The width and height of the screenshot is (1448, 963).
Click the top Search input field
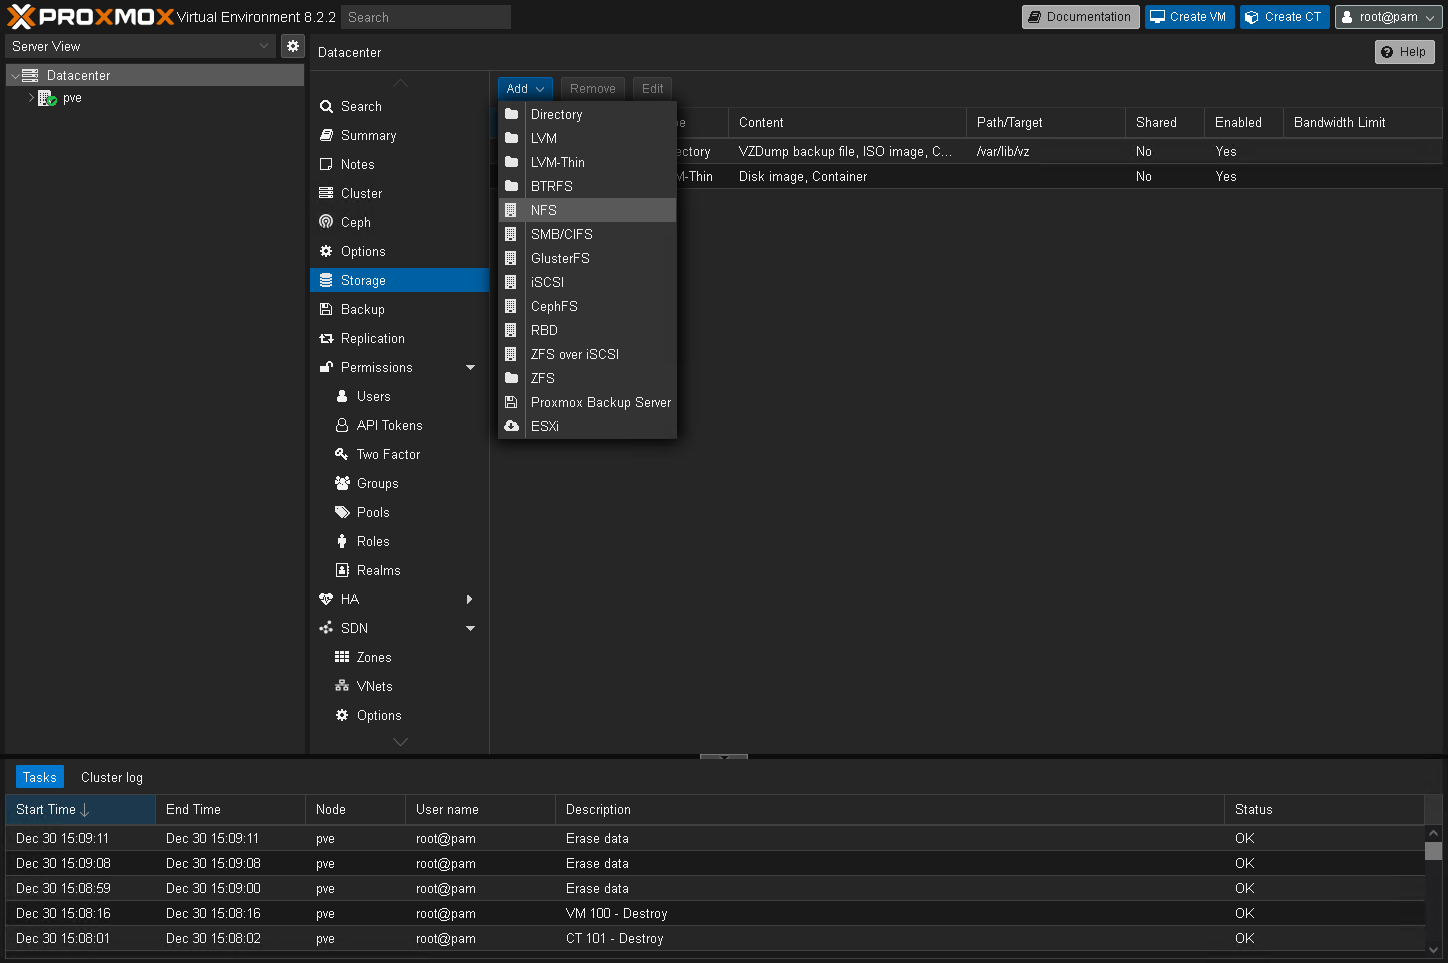point(425,17)
